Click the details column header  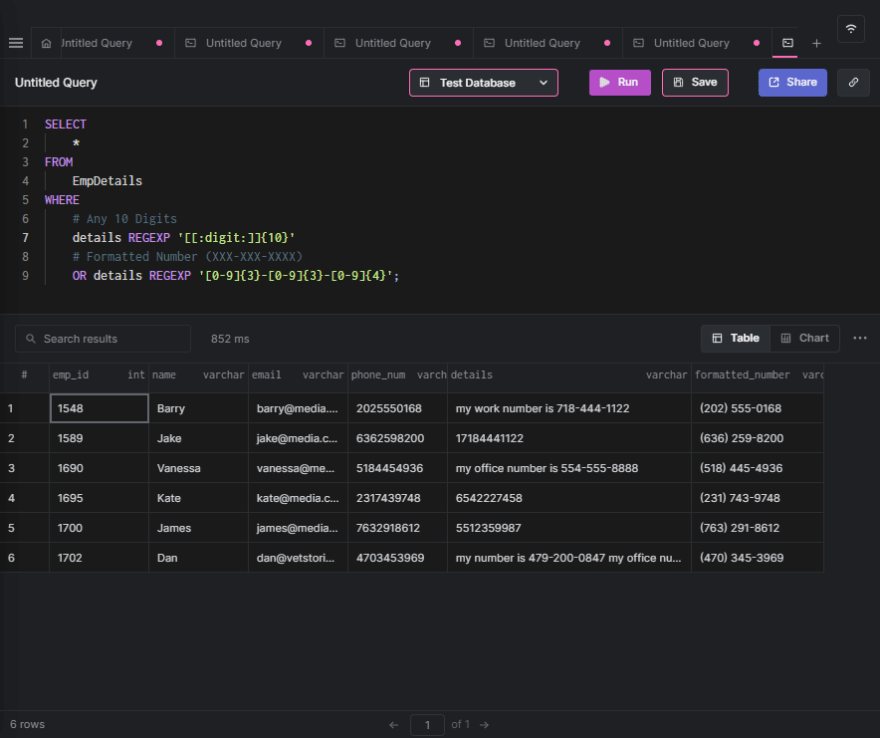tap(569, 375)
